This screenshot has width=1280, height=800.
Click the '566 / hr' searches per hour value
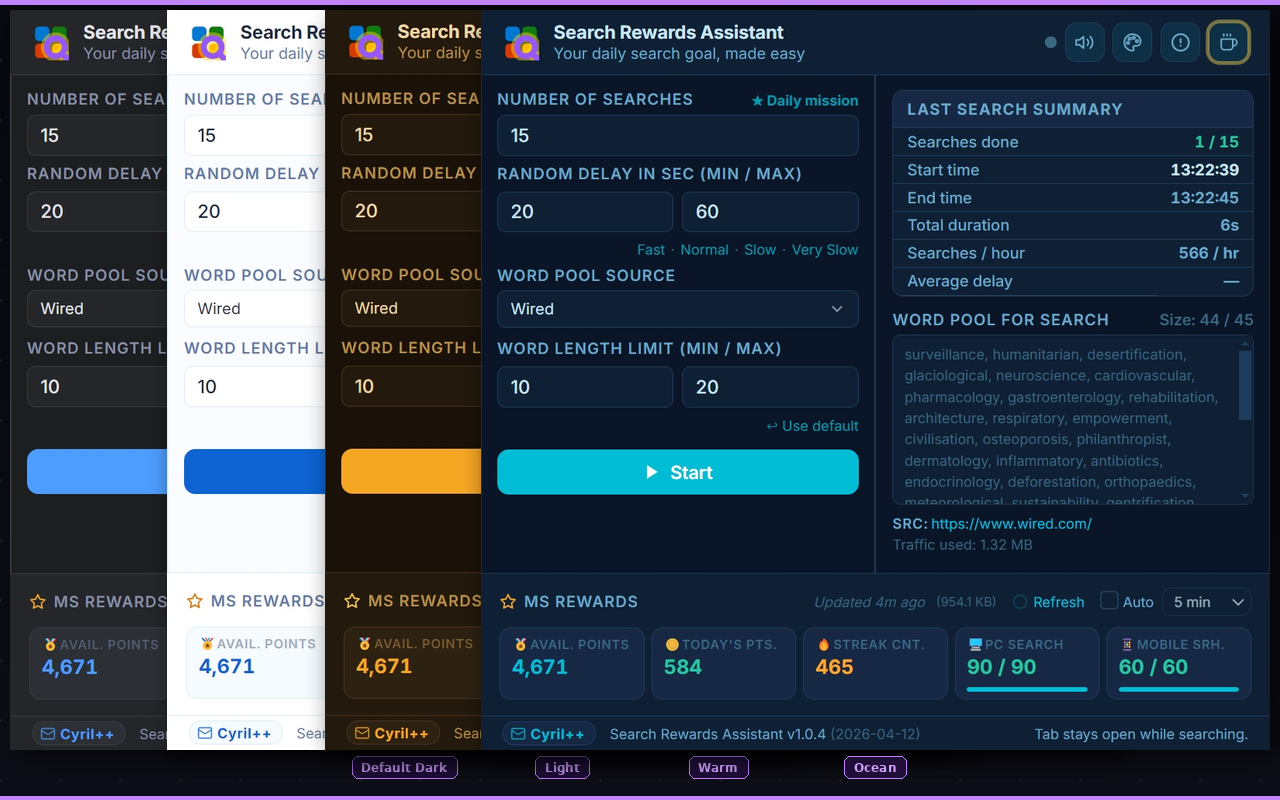point(1209,253)
